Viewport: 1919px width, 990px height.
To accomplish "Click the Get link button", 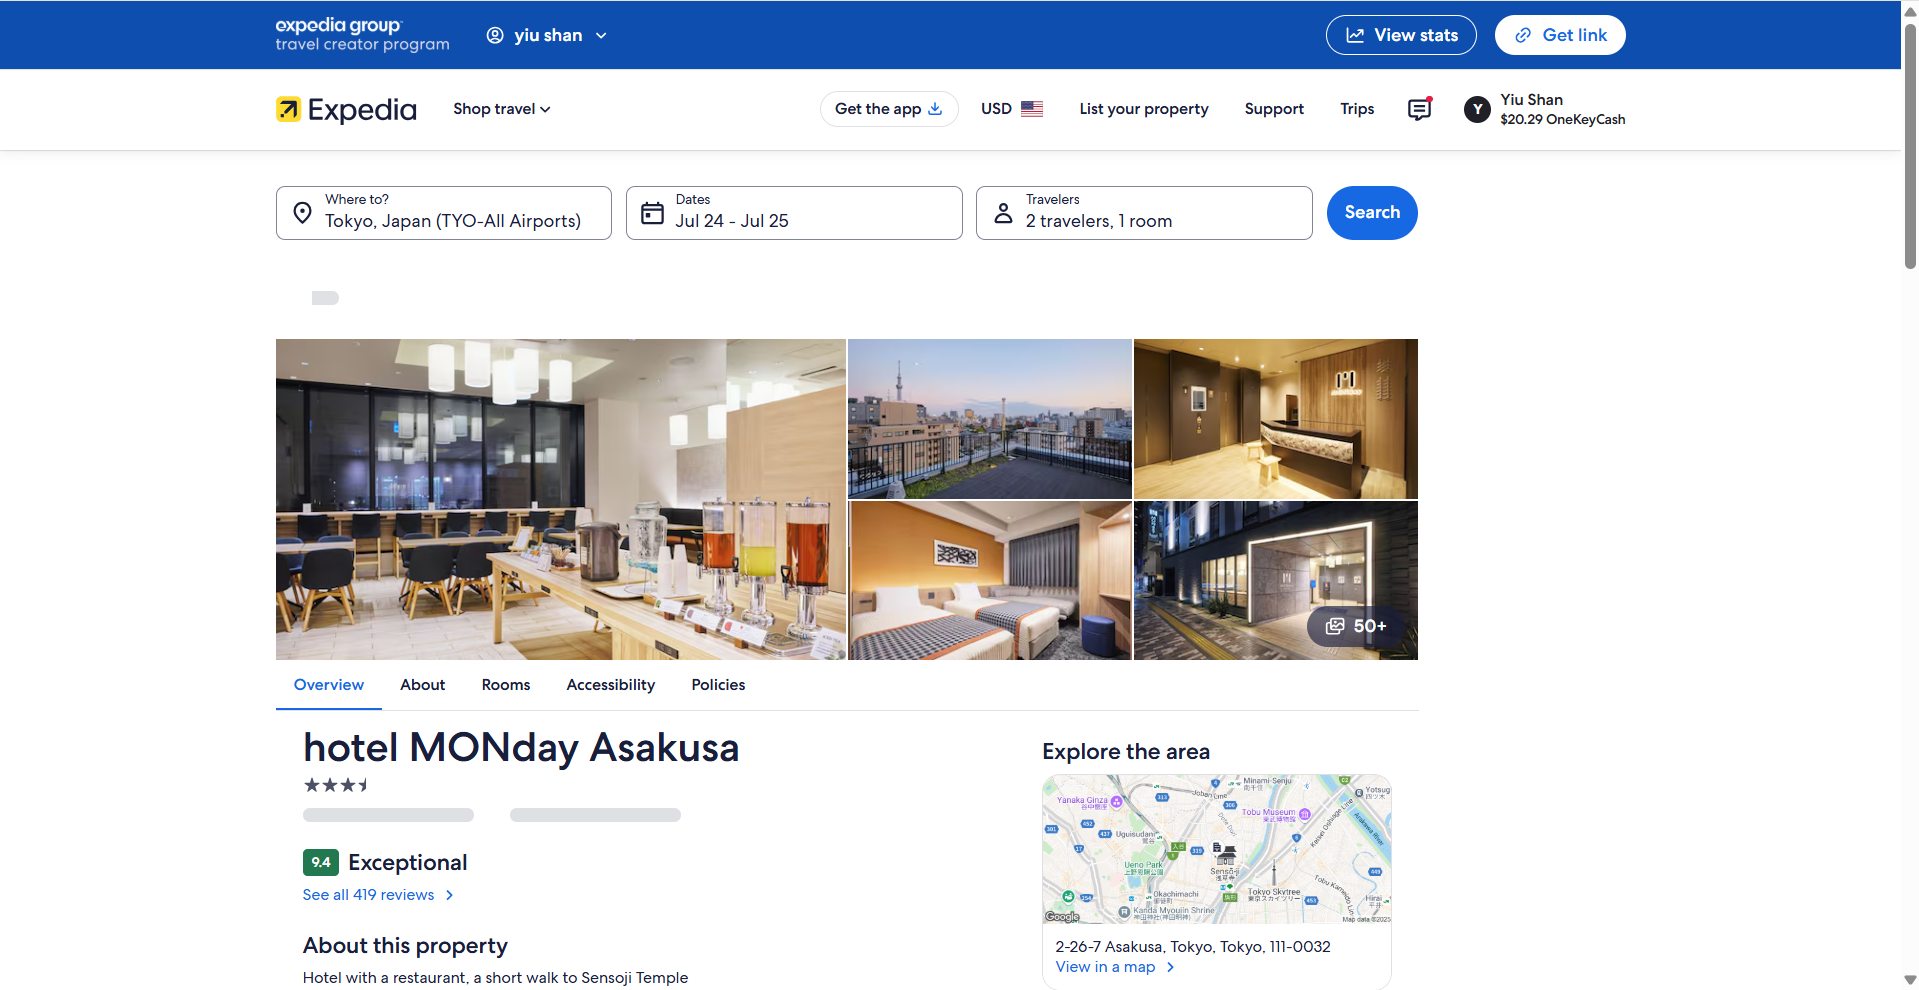I will (x=1559, y=35).
